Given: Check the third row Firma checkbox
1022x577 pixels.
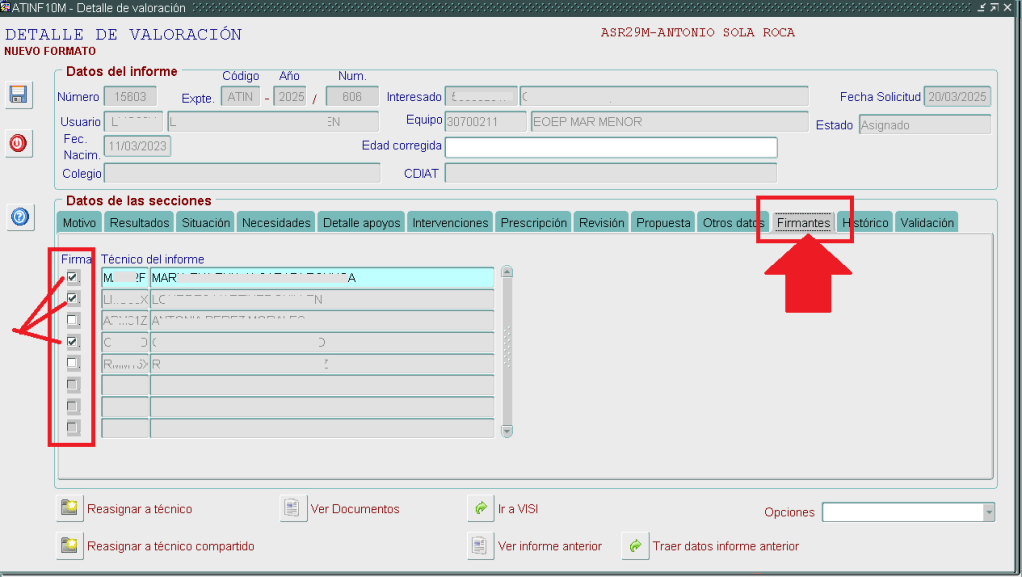Looking at the screenshot, I should (x=73, y=320).
